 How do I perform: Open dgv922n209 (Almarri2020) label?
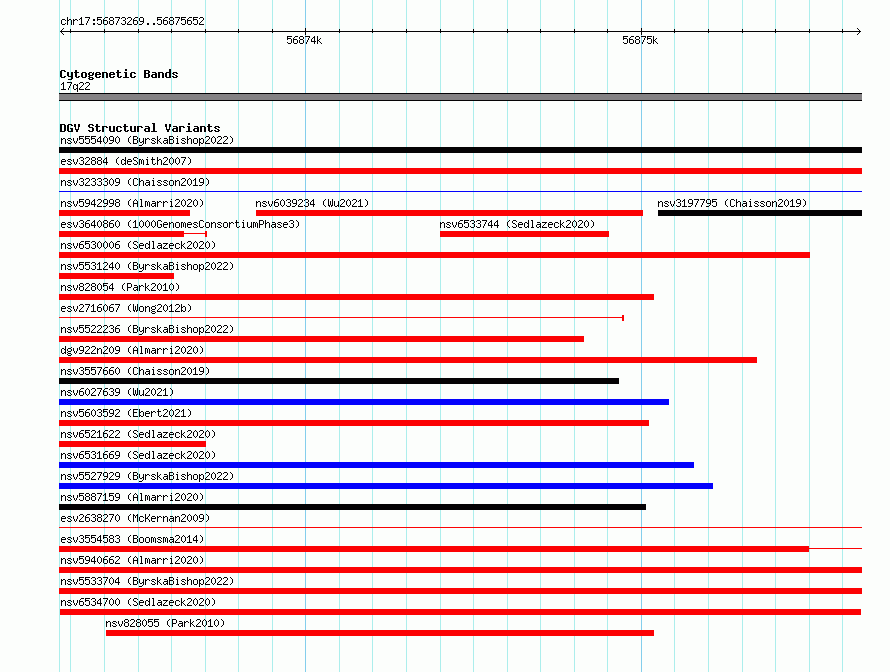(132, 350)
